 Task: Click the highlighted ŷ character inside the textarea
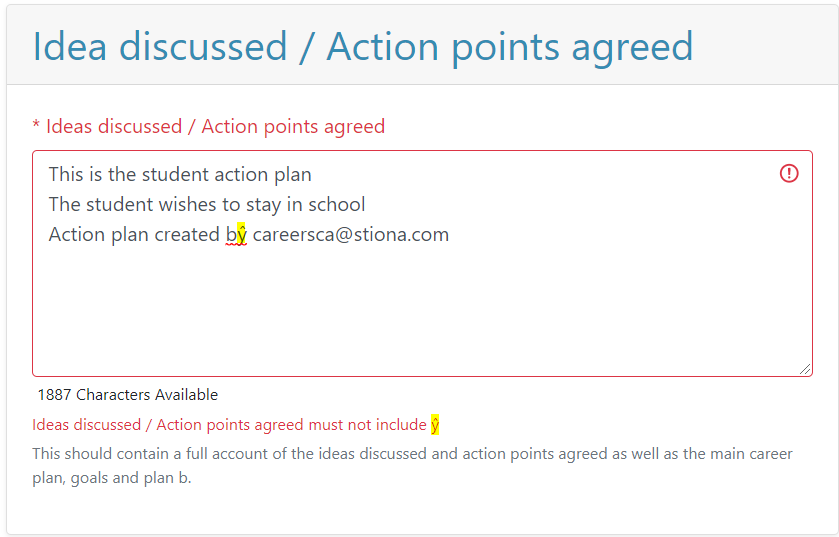click(x=241, y=235)
